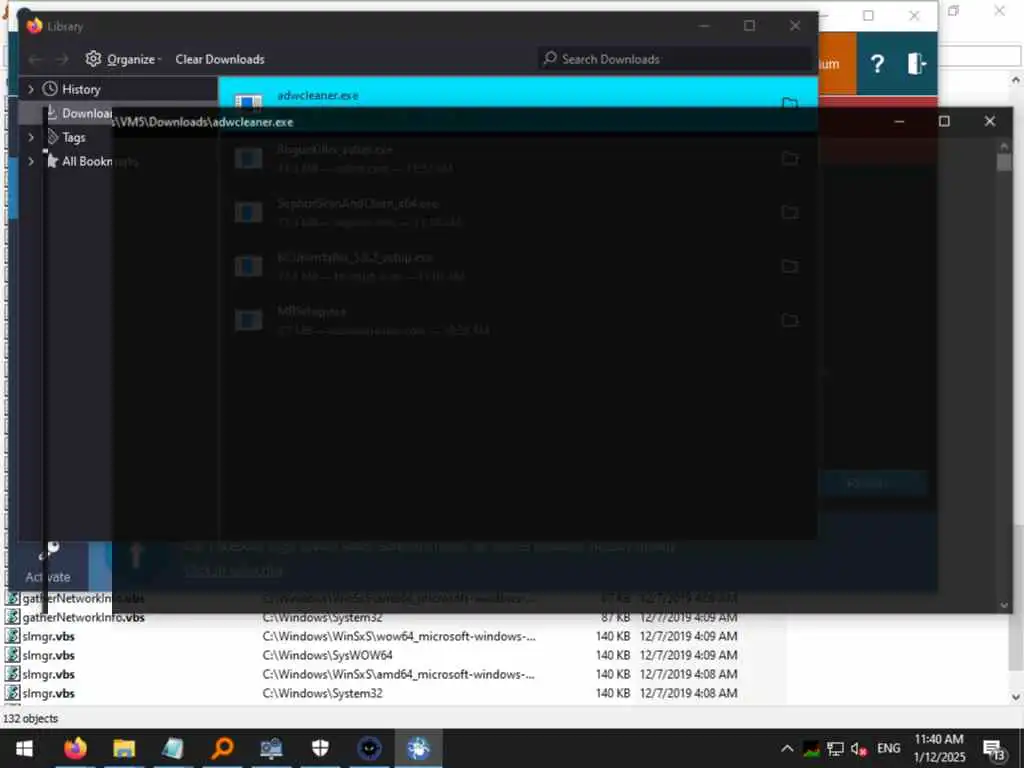This screenshot has height=768, width=1024.
Task: Open the orange magnifier search app
Action: click(221, 748)
